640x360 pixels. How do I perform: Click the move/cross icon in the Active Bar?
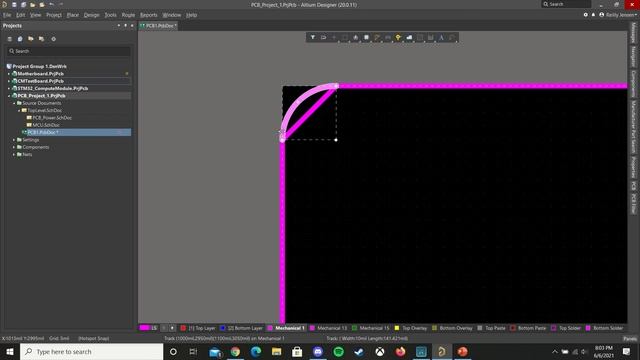pyautogui.click(x=334, y=38)
